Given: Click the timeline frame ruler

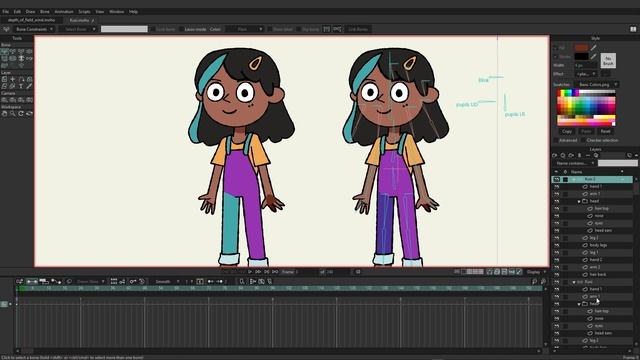Looking at the screenshot, I should pos(280,288).
